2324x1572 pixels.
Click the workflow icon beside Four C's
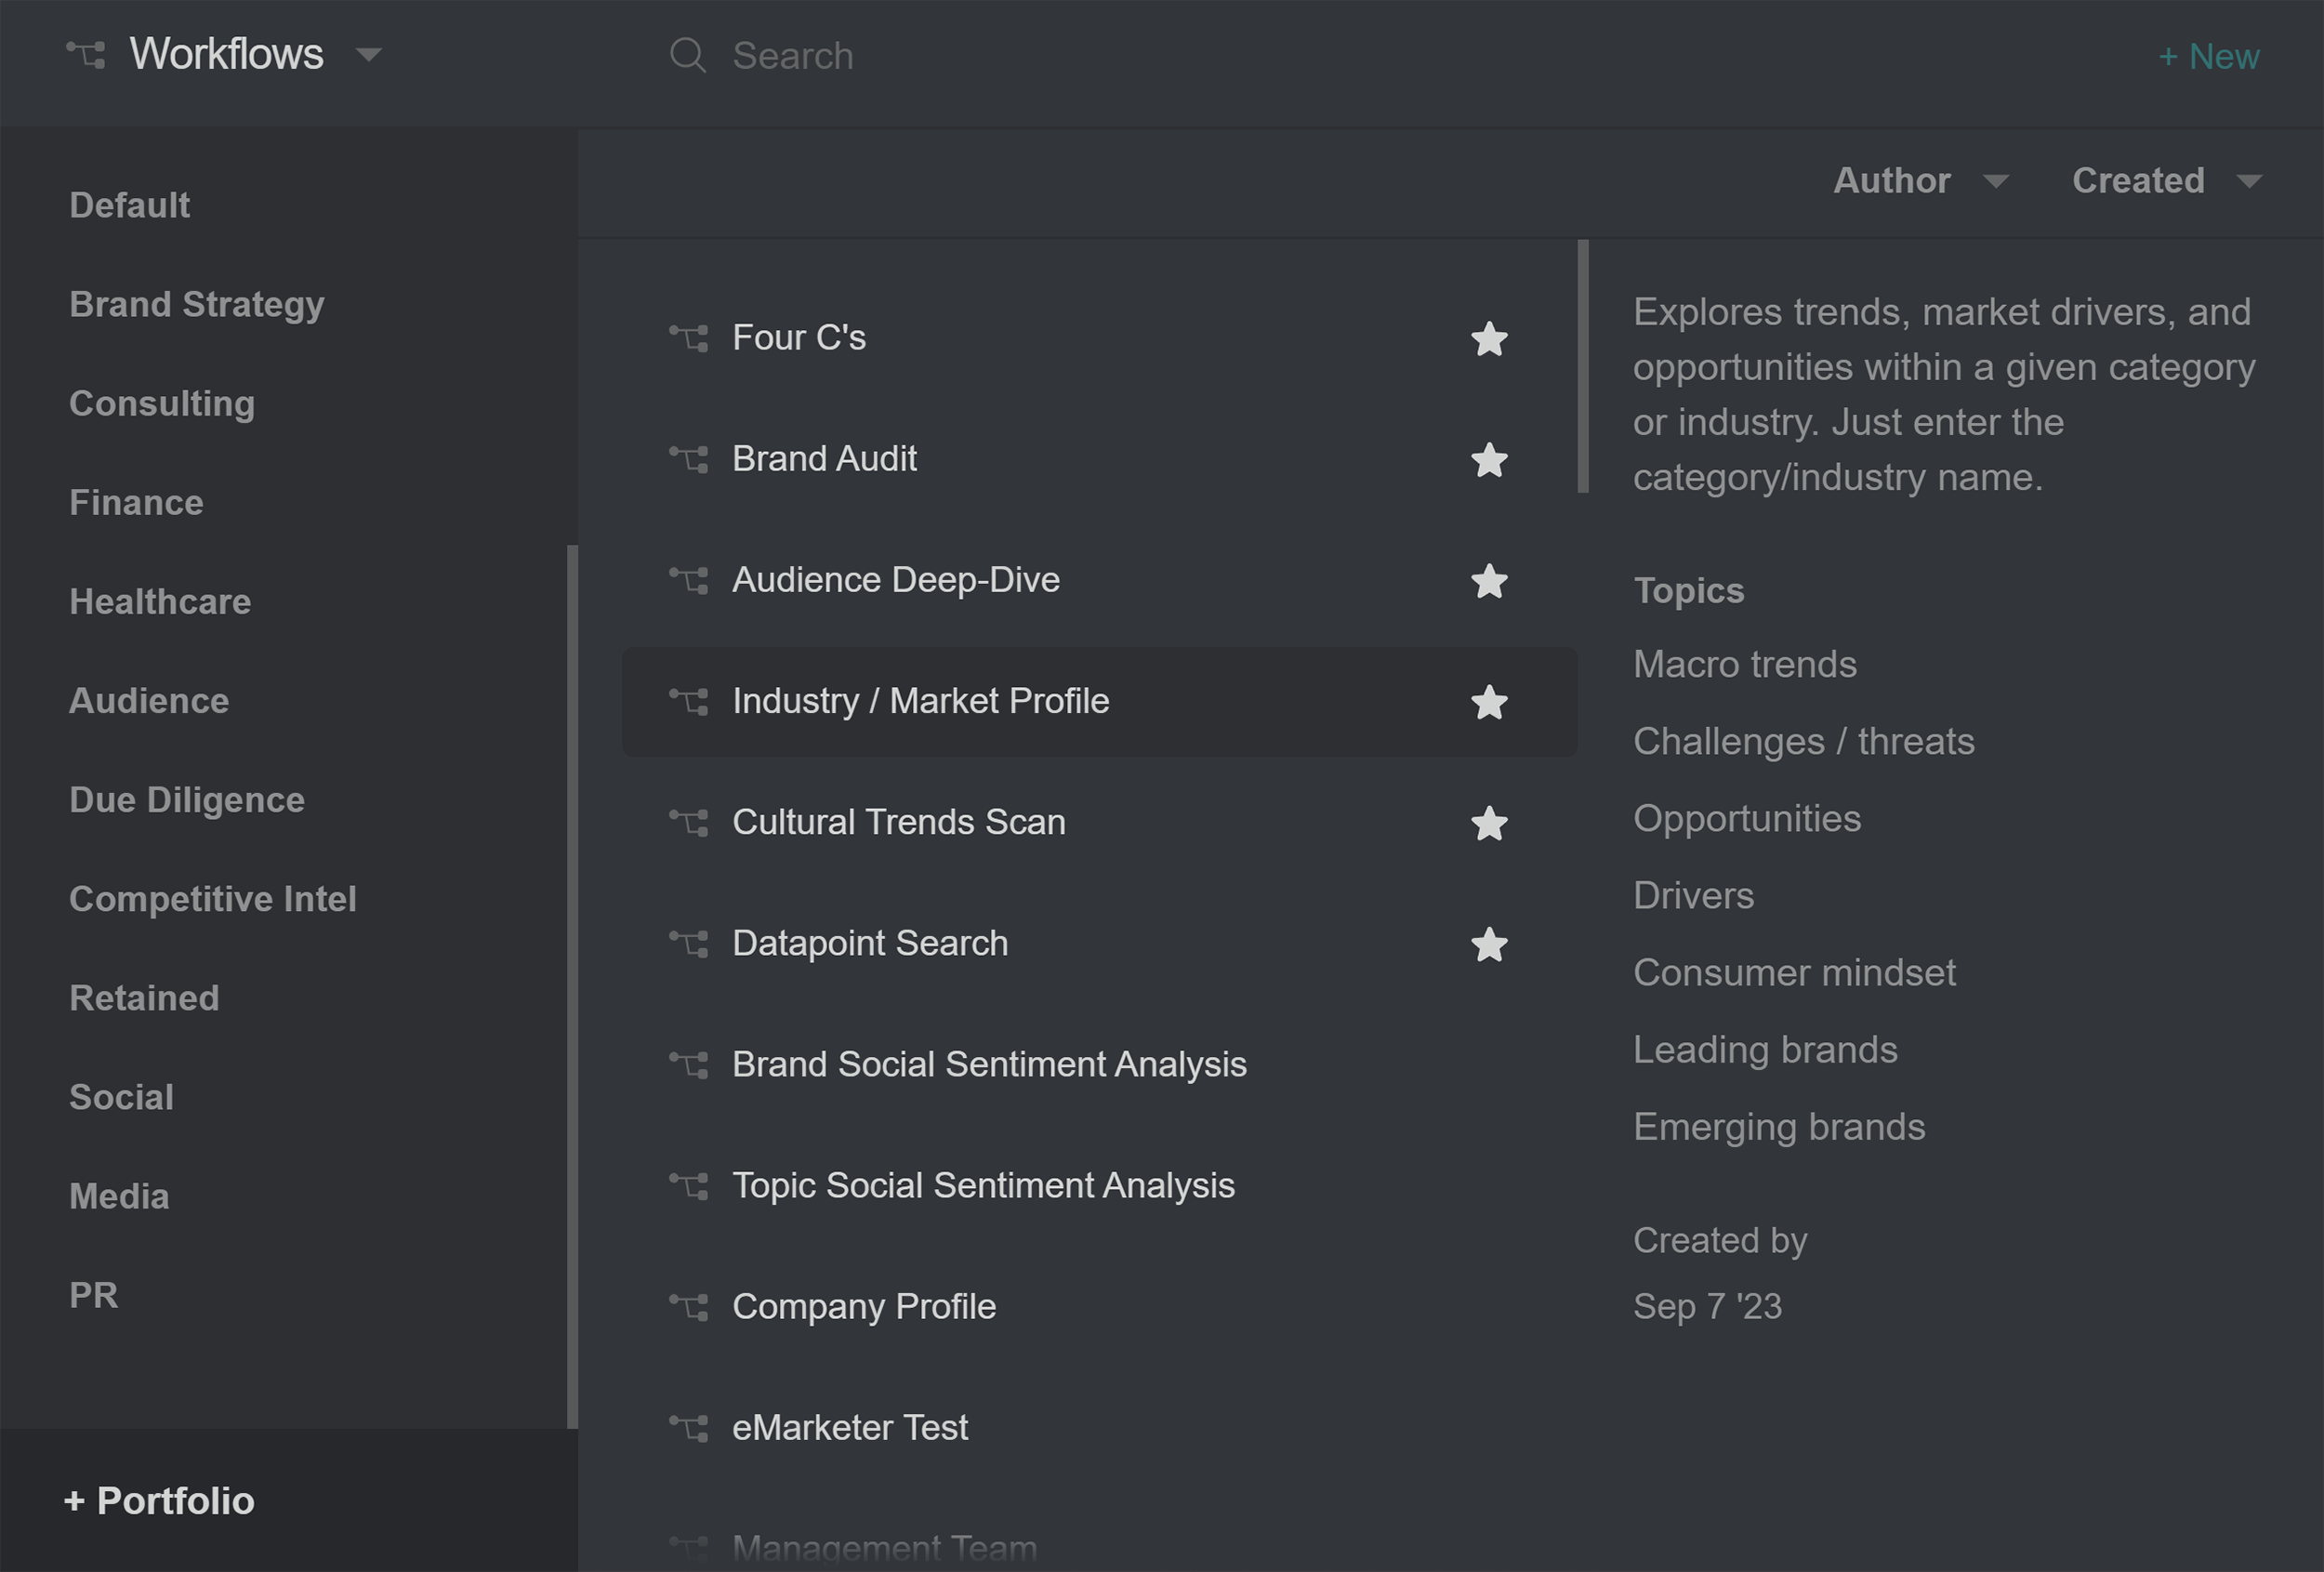[689, 338]
